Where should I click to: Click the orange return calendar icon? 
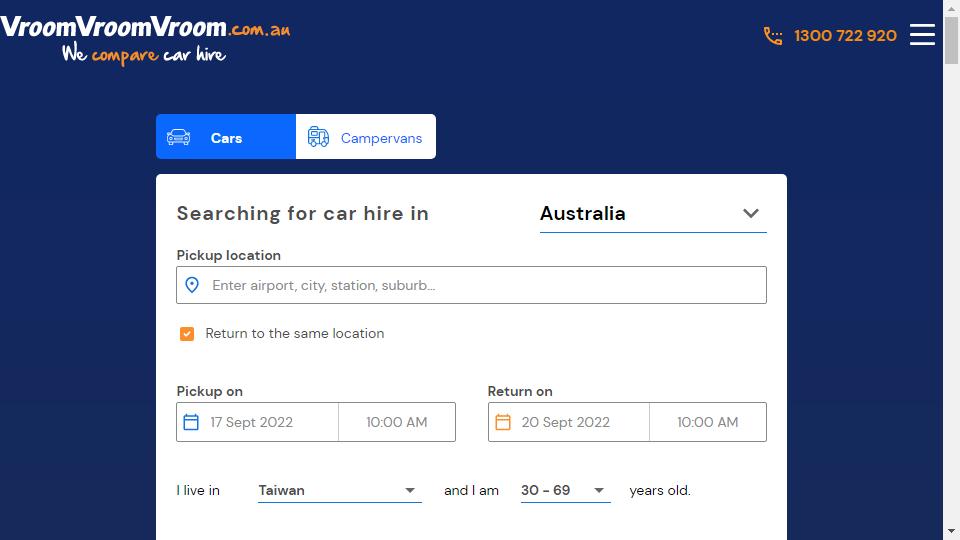coord(503,422)
